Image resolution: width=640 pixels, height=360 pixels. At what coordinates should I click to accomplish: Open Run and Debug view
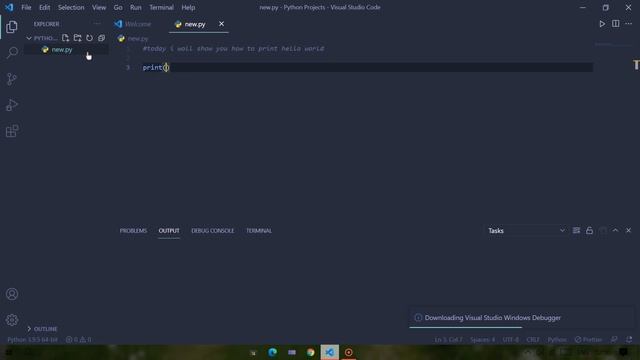click(x=12, y=105)
